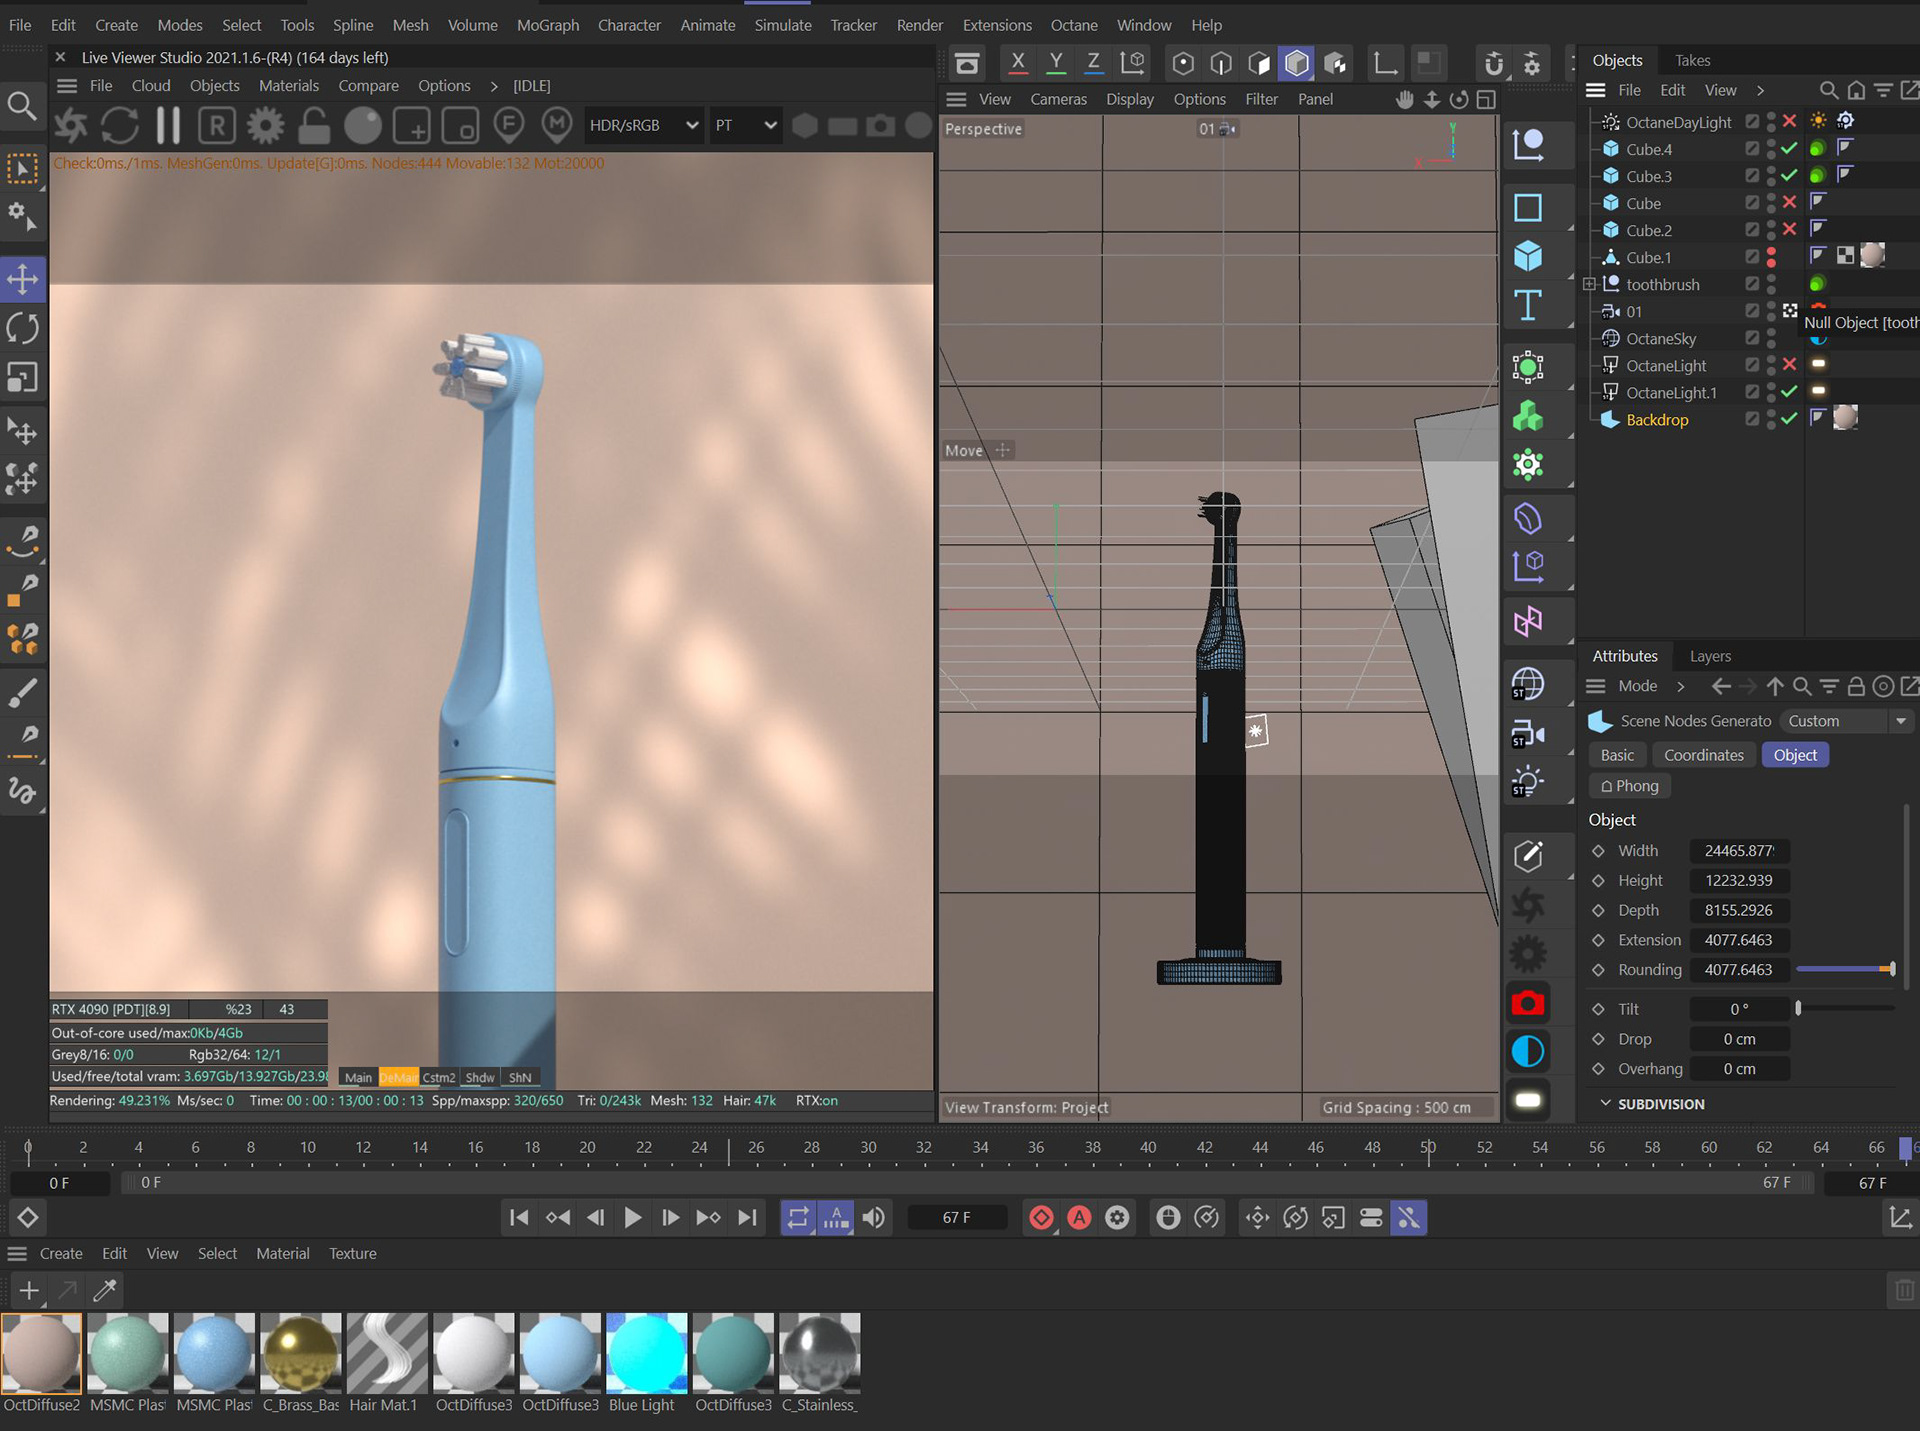The width and height of the screenshot is (1920, 1431).
Task: Click the Phong tag button
Action: coord(1630,786)
